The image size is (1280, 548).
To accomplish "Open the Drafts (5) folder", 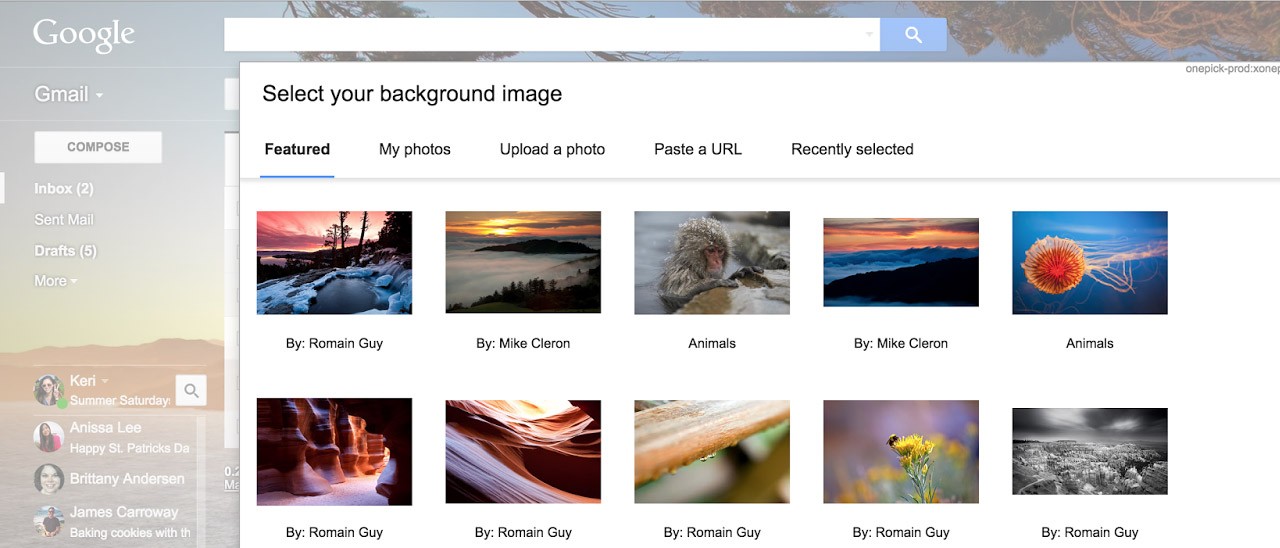I will 65,251.
